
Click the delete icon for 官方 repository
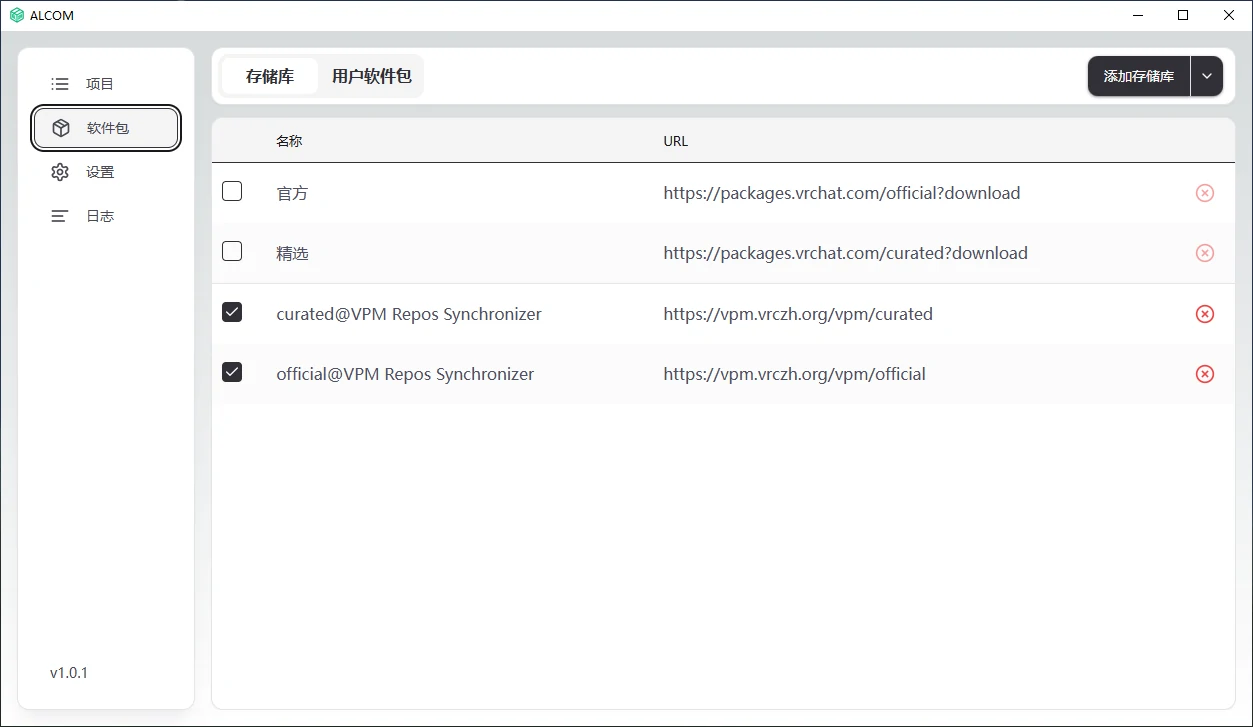[x=1205, y=193]
